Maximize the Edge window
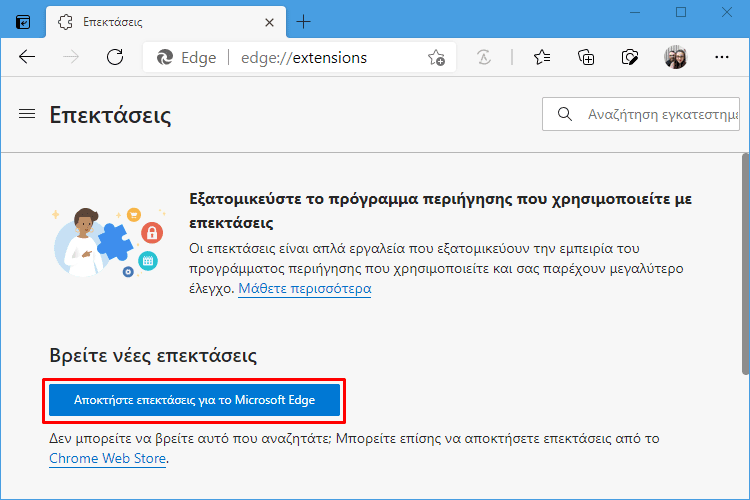Viewport: 750px width, 500px height. (681, 12)
